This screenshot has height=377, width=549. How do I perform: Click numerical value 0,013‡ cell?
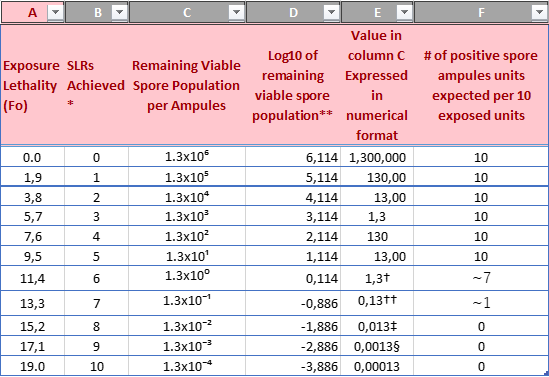(377, 327)
